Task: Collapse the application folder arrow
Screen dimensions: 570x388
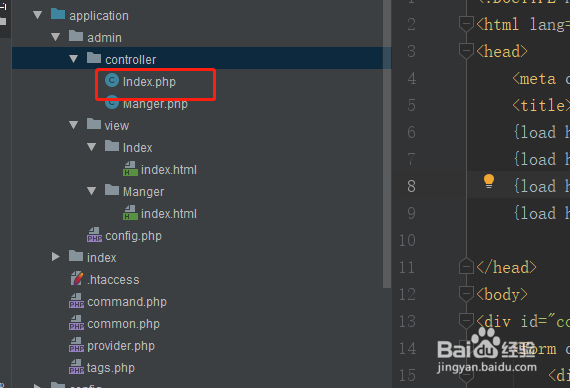Action: tap(37, 15)
